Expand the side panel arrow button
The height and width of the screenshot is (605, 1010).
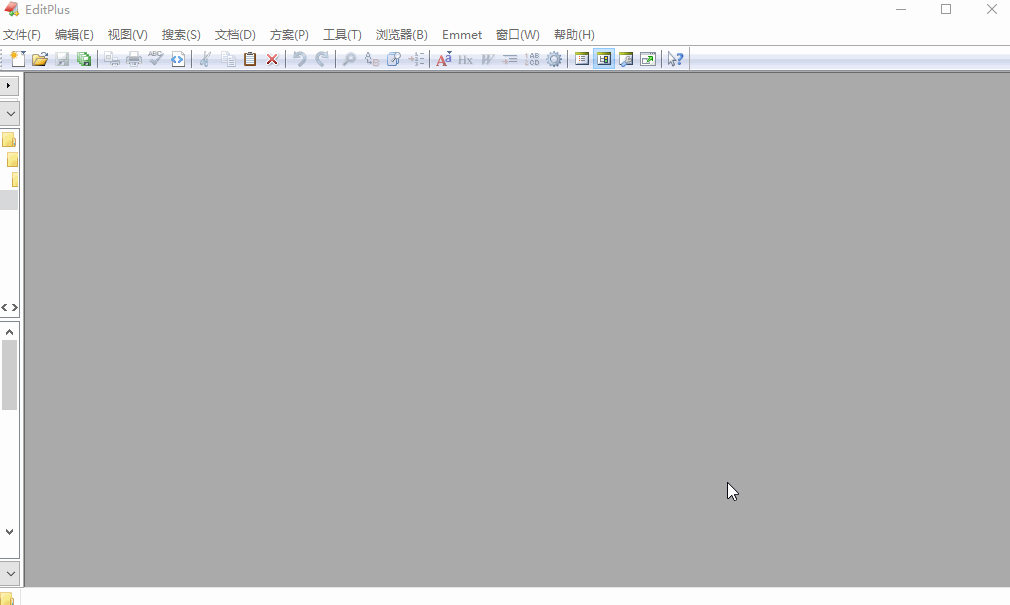point(10,86)
